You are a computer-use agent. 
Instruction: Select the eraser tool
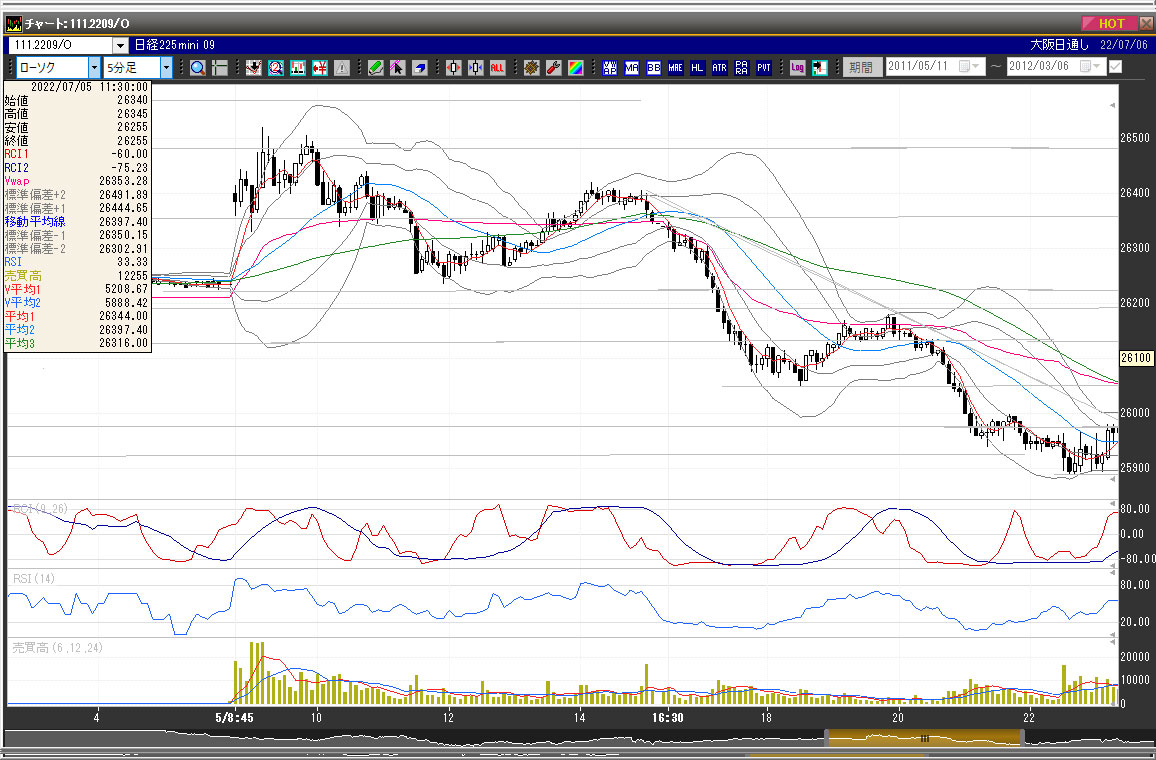pos(420,68)
